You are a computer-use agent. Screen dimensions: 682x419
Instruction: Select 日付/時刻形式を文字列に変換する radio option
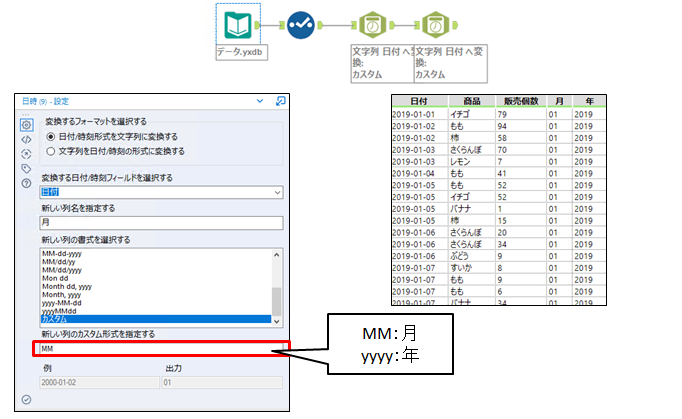click(x=51, y=136)
